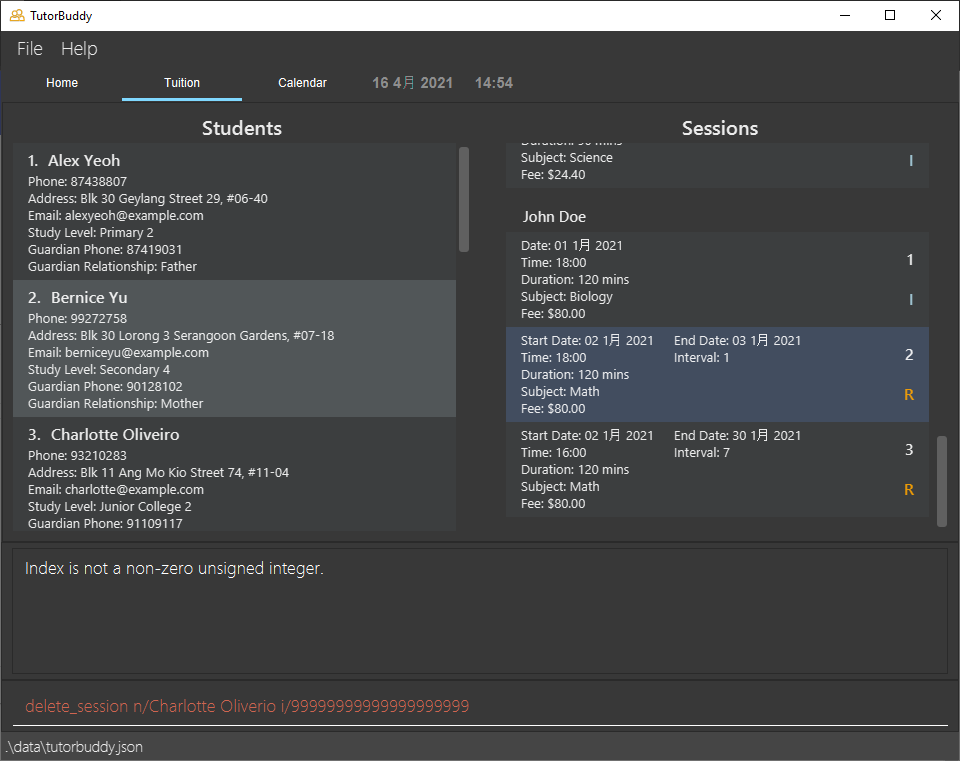
Task: Open the Help menu
Action: pos(79,48)
